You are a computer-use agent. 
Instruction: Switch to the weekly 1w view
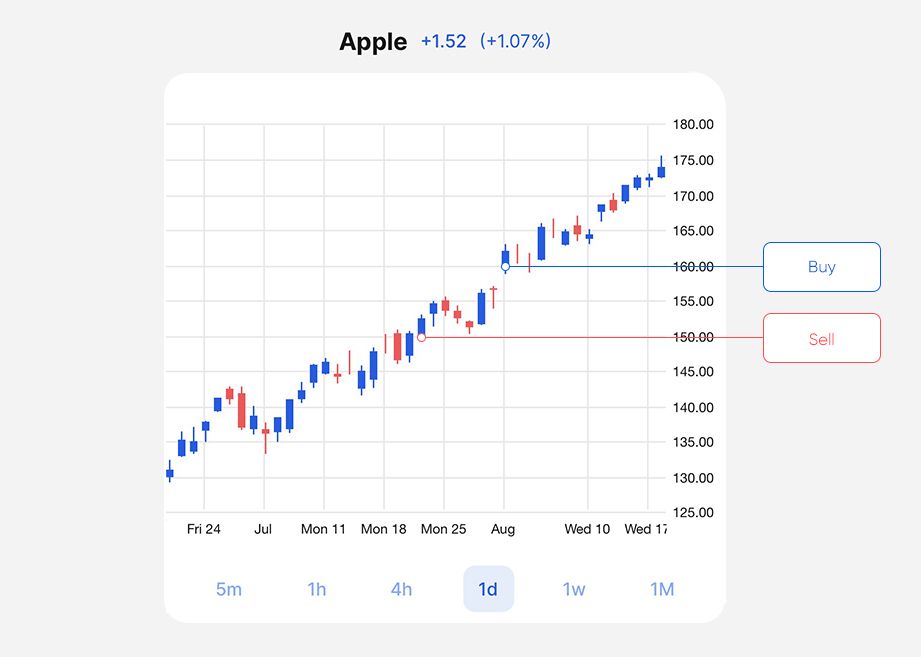tap(574, 589)
